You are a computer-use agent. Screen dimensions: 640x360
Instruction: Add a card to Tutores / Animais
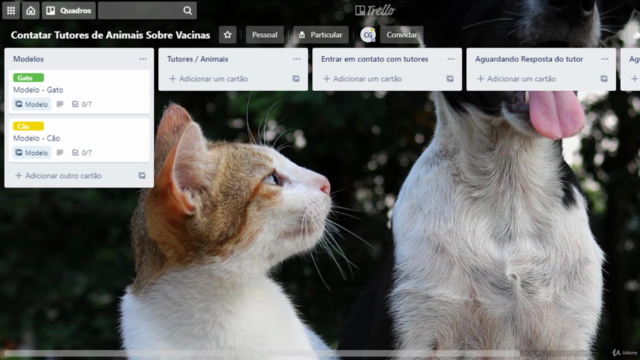[208, 79]
